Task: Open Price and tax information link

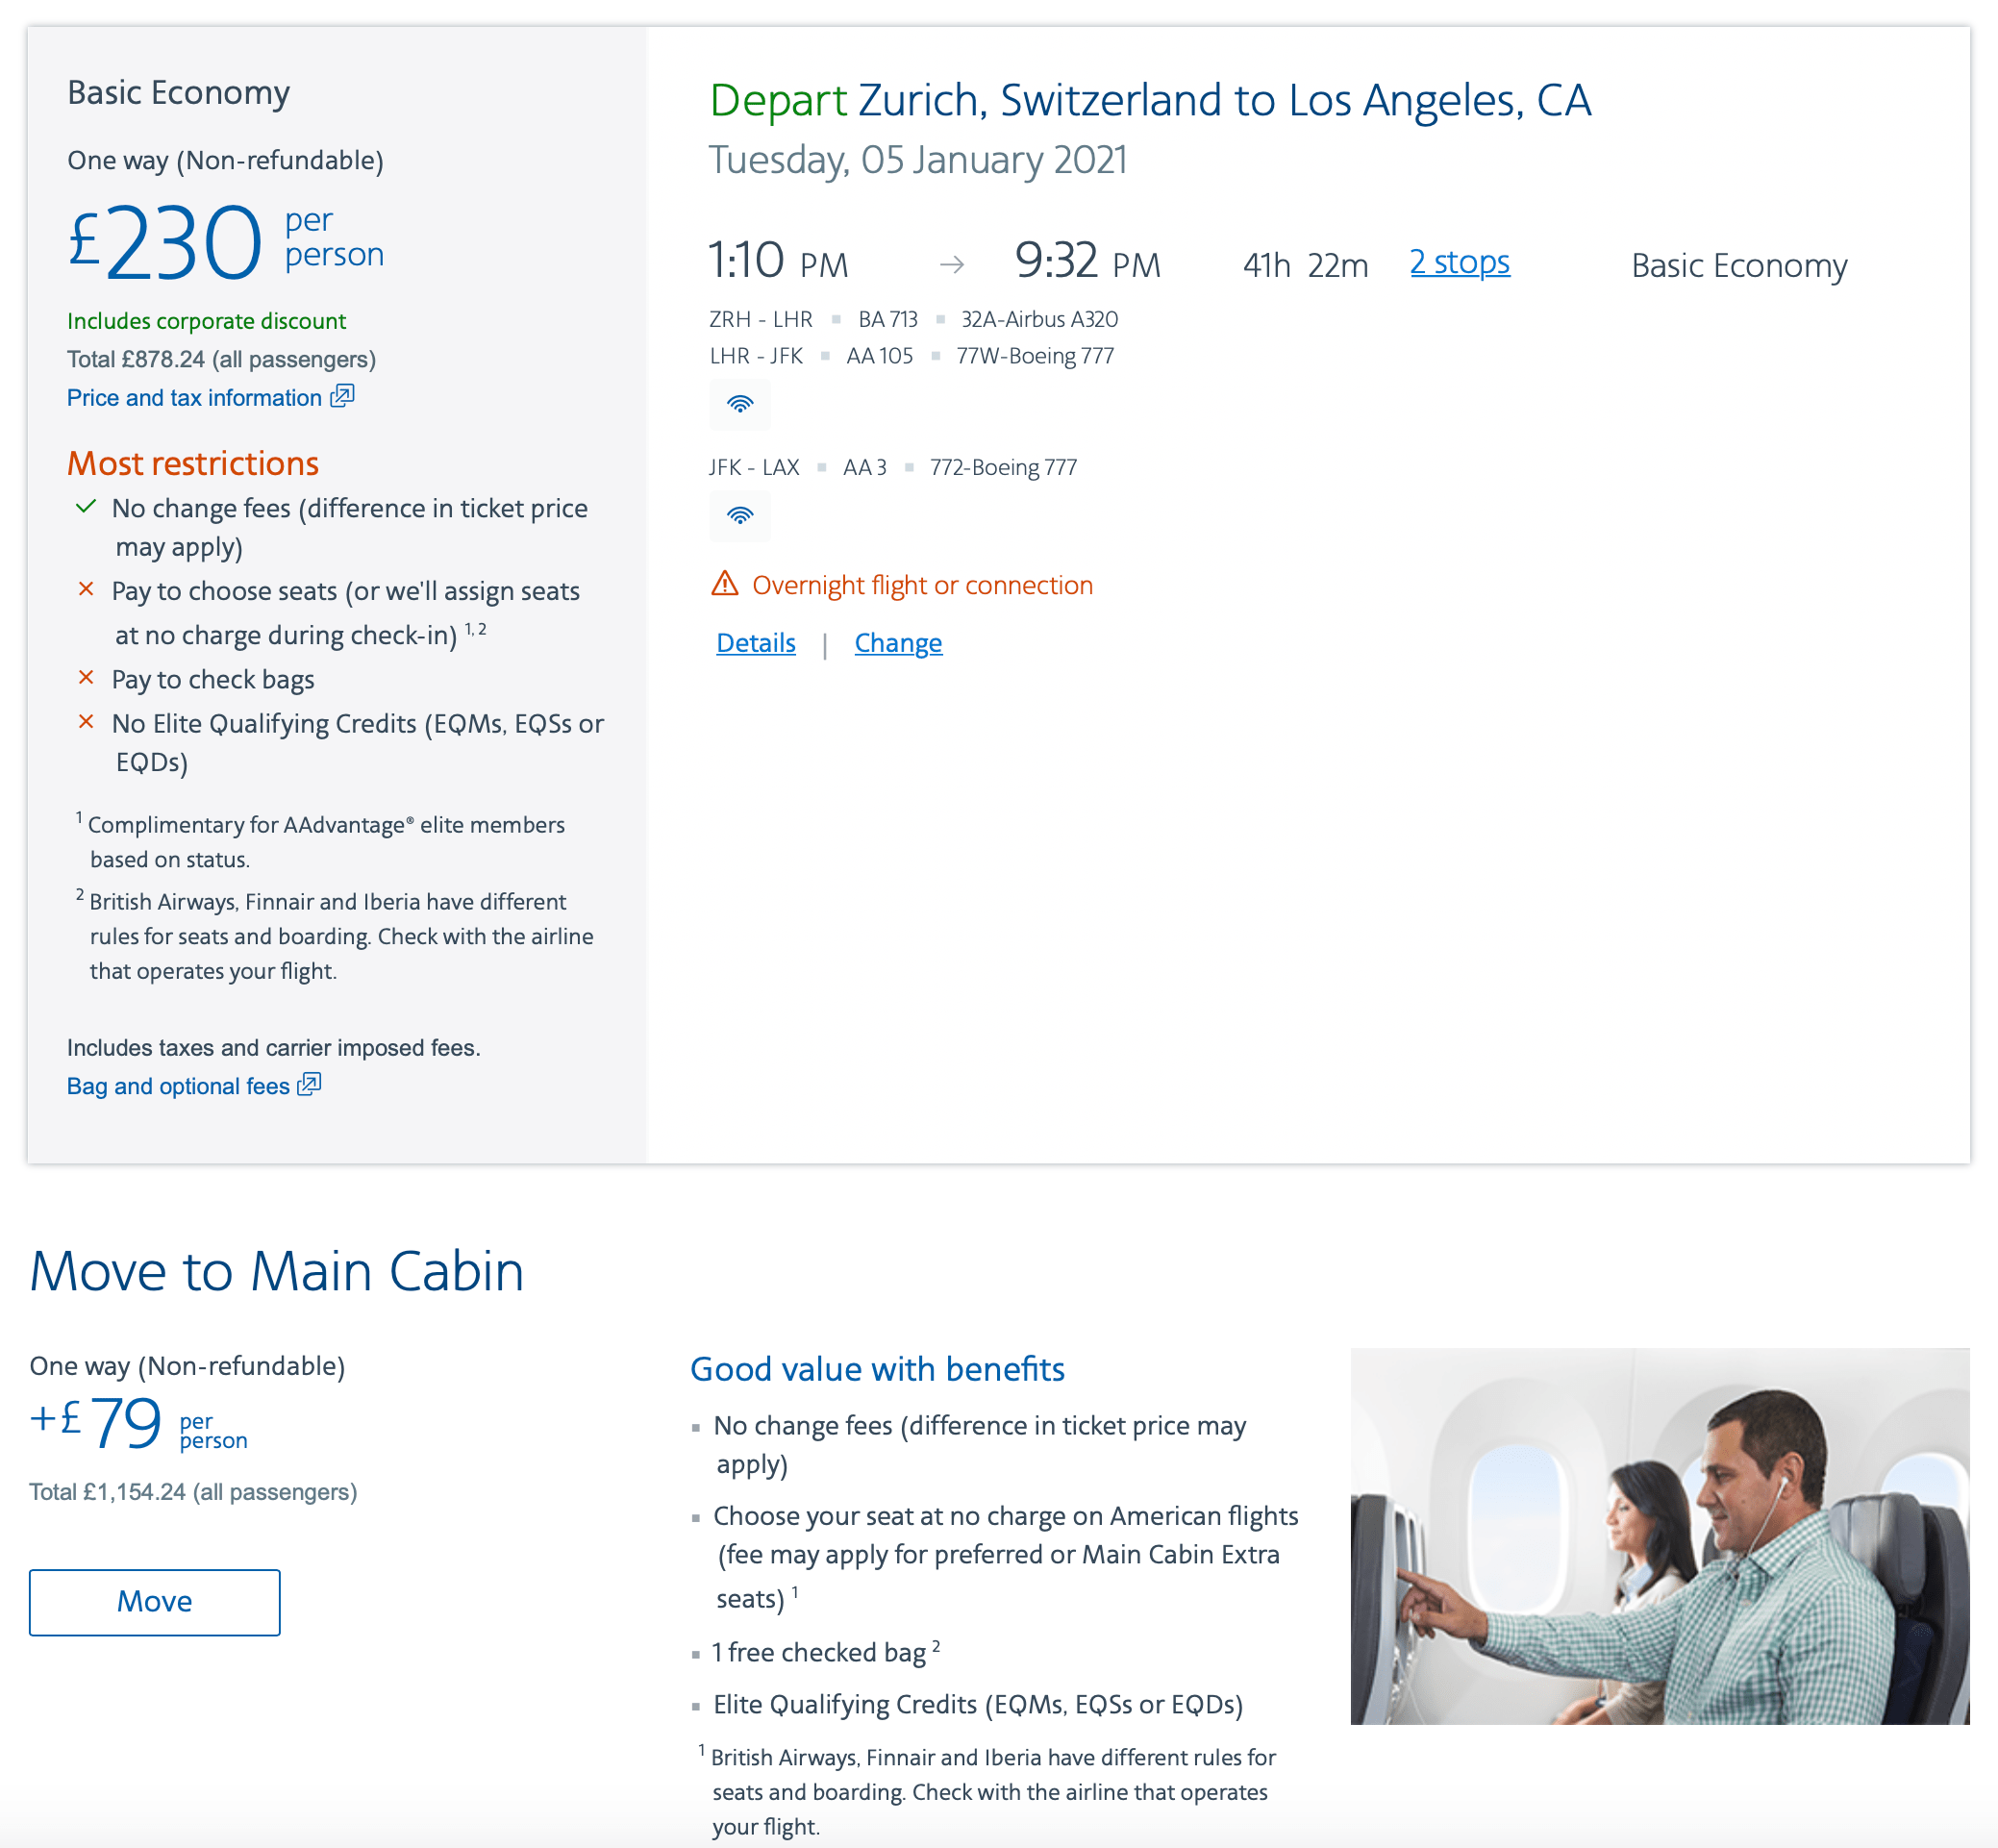Action: [x=194, y=398]
